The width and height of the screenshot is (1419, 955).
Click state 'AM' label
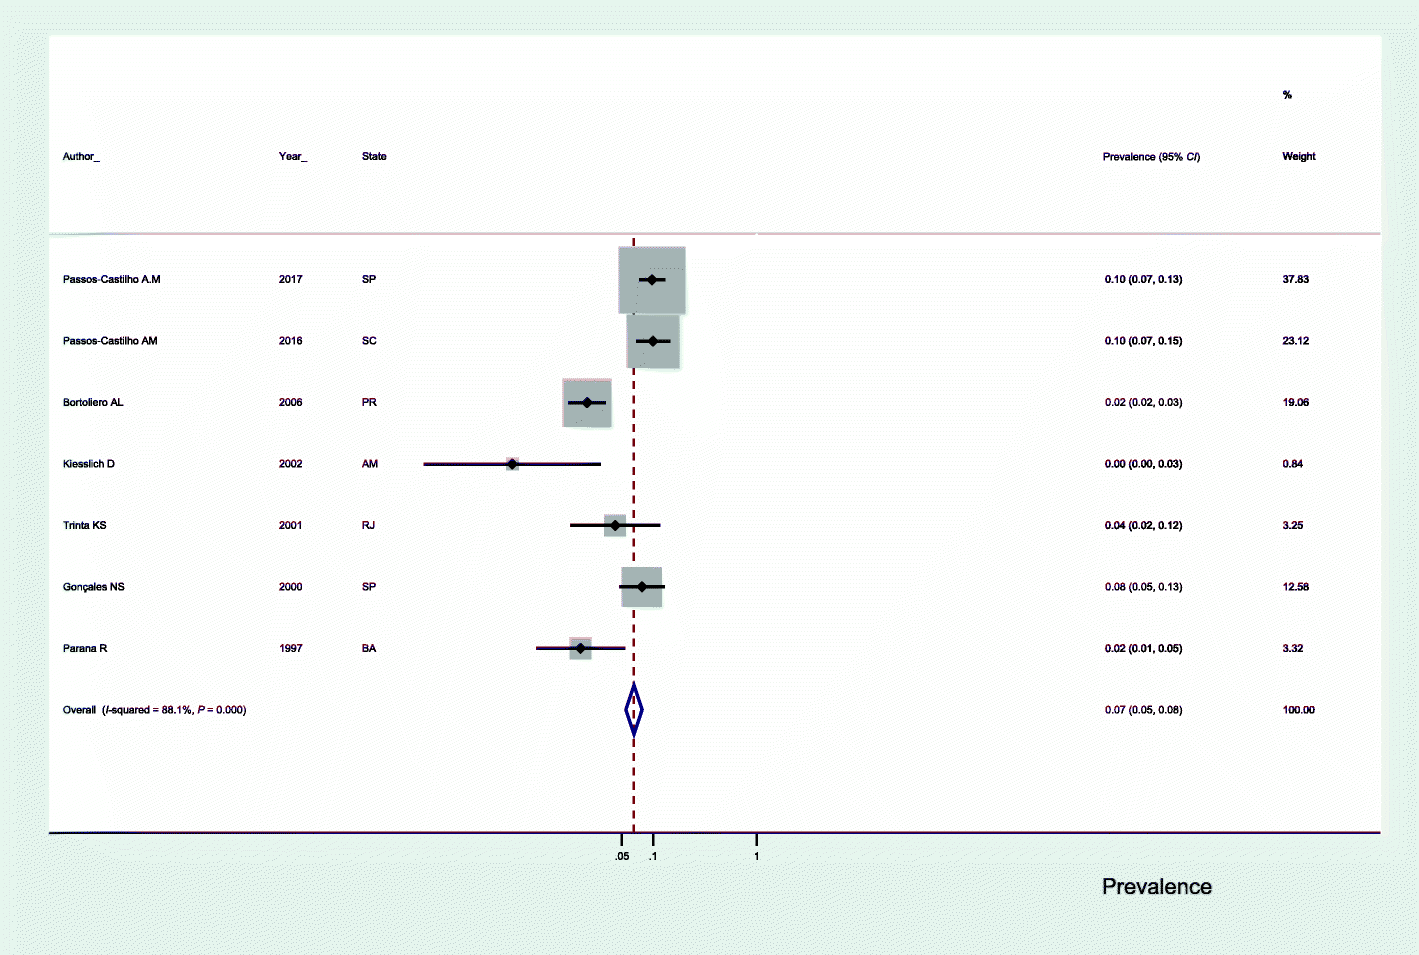370,464
